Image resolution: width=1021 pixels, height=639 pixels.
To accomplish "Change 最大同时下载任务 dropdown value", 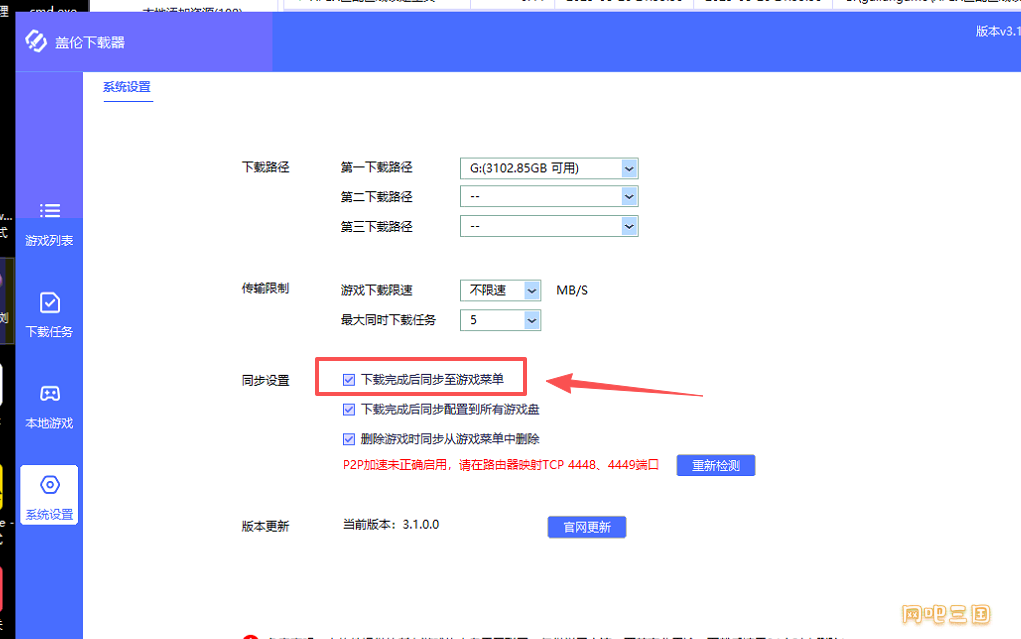I will (531, 320).
